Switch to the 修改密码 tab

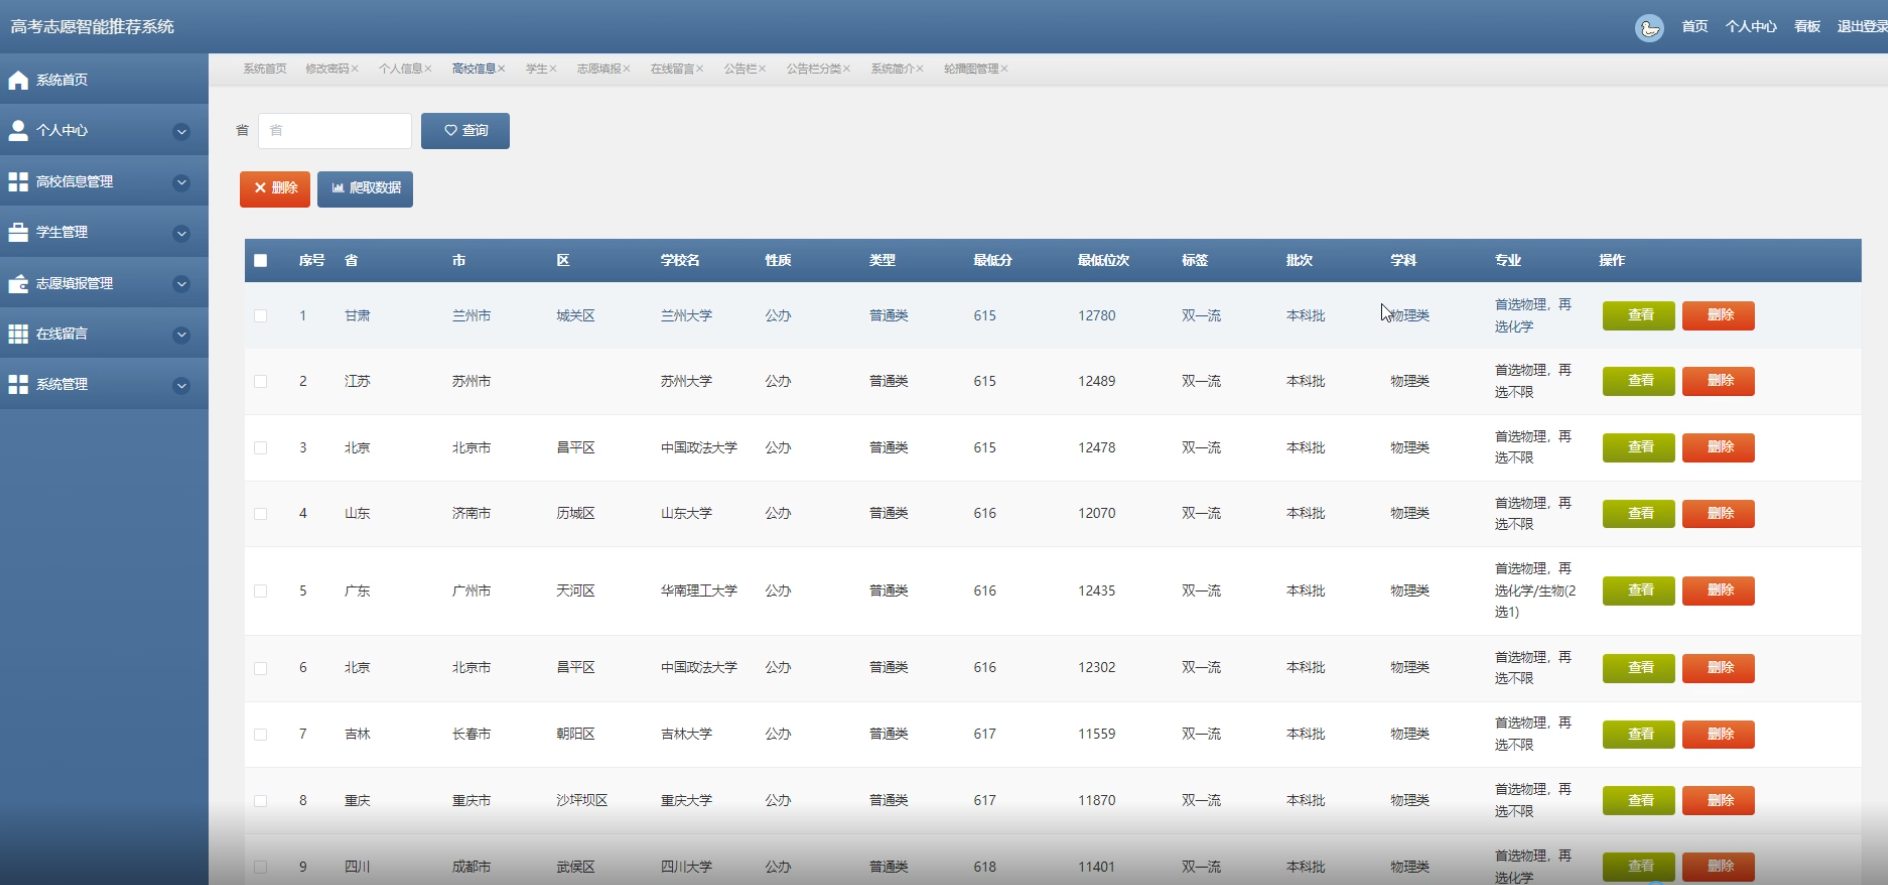click(x=327, y=69)
